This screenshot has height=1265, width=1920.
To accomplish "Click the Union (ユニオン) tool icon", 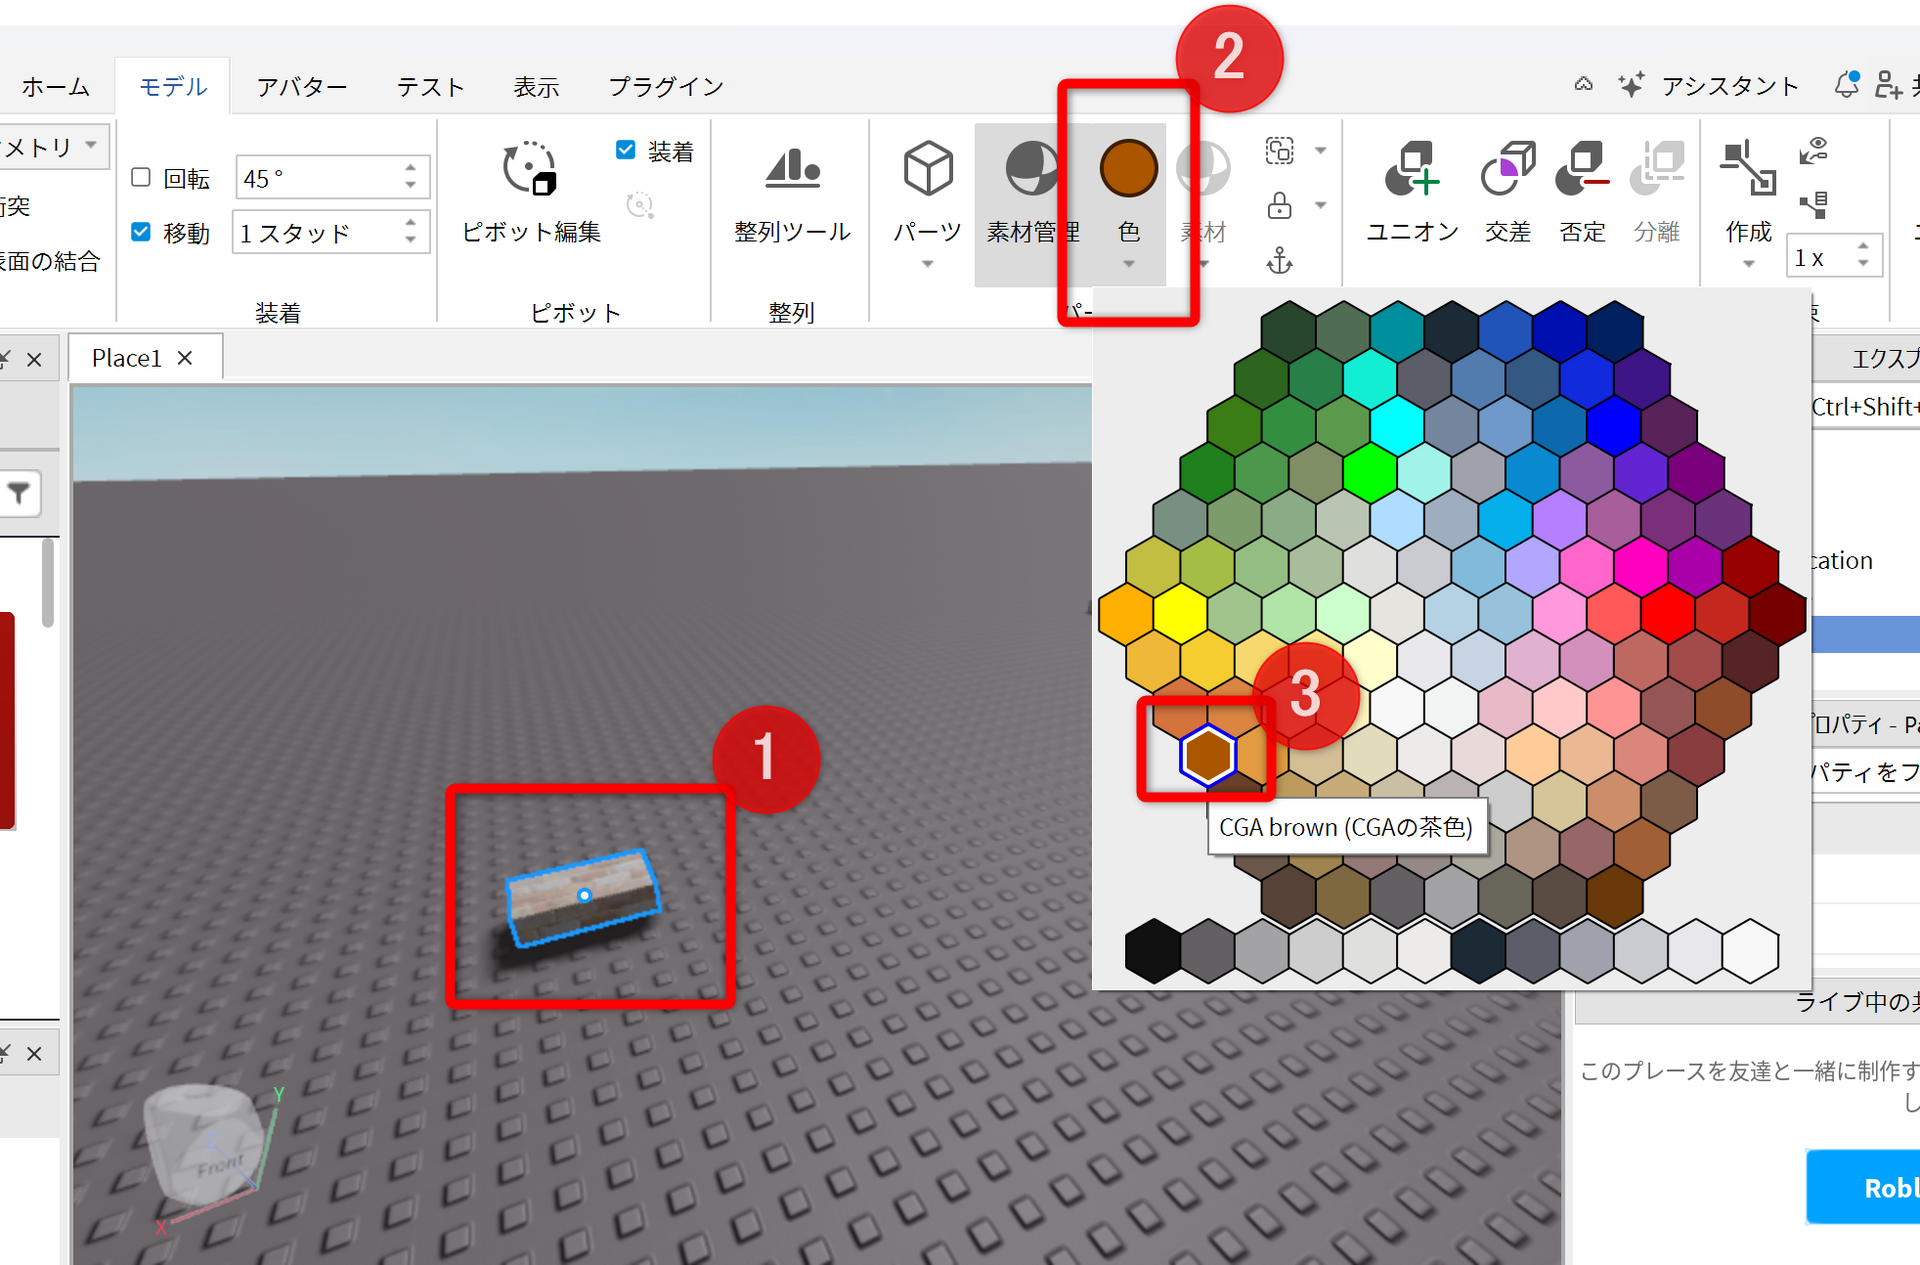I will pos(1411,168).
